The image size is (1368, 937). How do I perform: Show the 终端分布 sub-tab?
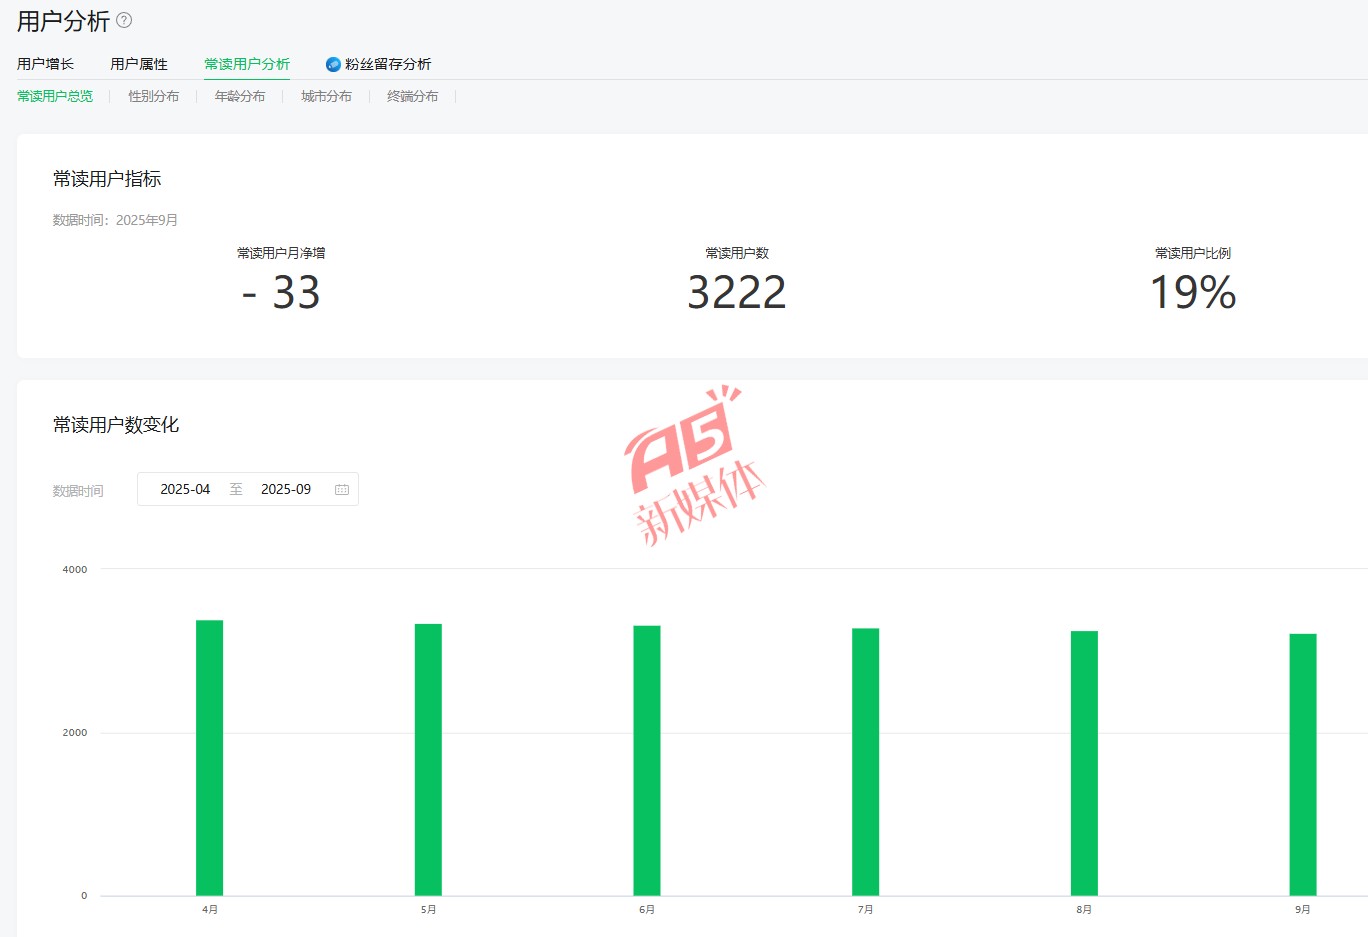coord(412,96)
